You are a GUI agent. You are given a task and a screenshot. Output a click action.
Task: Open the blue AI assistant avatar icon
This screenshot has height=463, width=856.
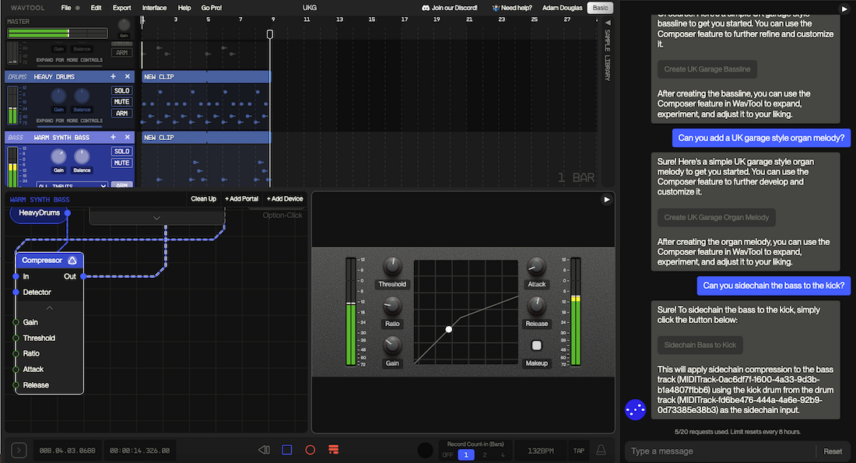click(x=635, y=409)
